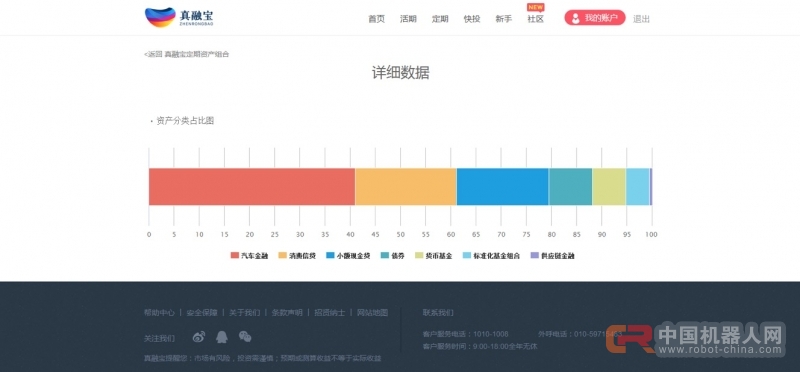Toggle the 小额现金贷 legend swatch
The height and width of the screenshot is (372, 800).
click(x=330, y=256)
